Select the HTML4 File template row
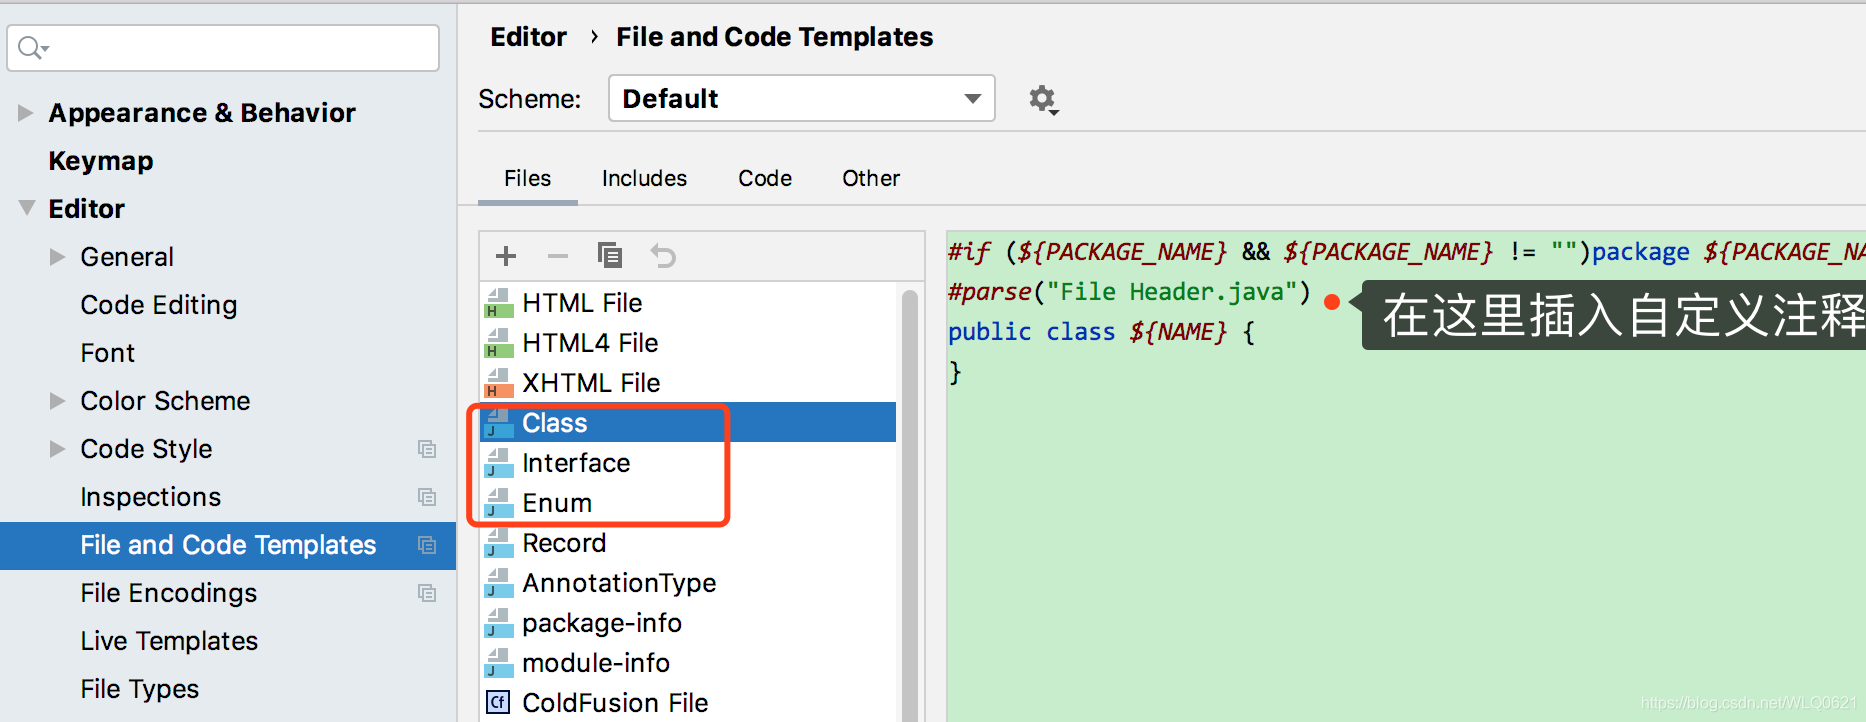The height and width of the screenshot is (722, 1866). [688, 343]
